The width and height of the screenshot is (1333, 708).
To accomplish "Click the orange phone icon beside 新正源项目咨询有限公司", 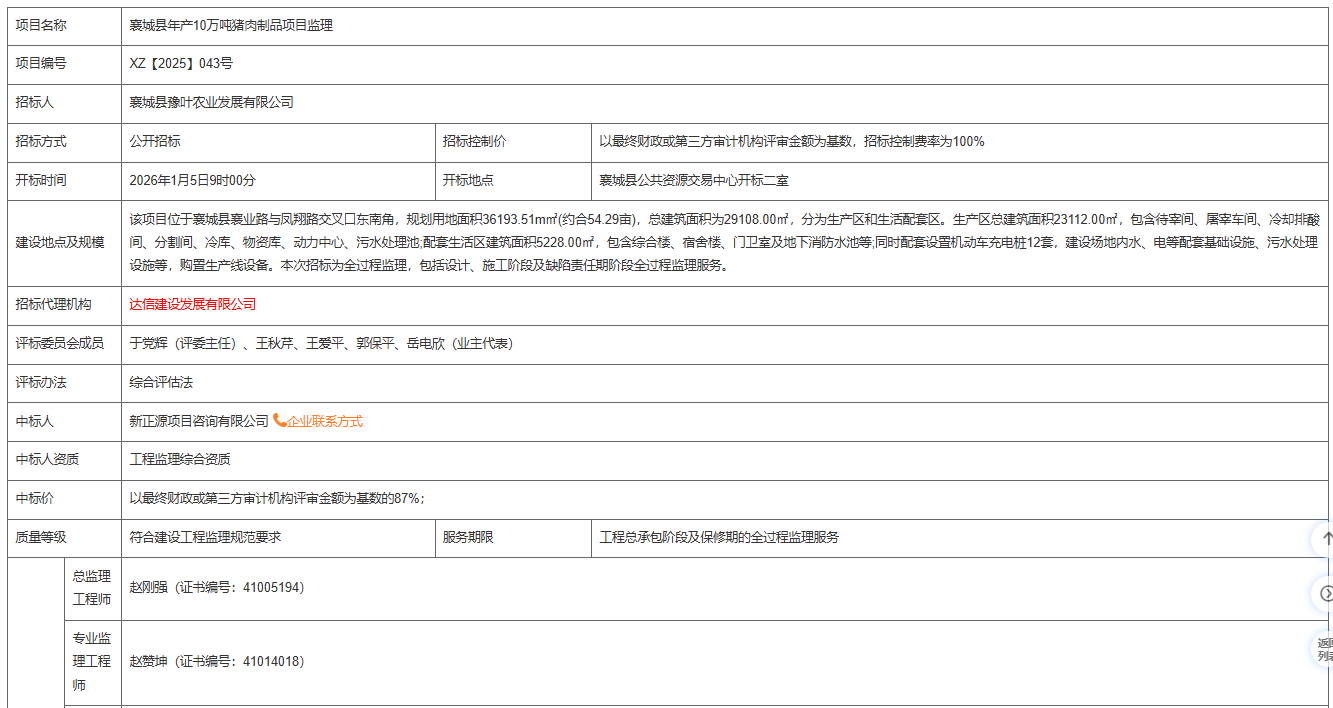I will (x=280, y=421).
